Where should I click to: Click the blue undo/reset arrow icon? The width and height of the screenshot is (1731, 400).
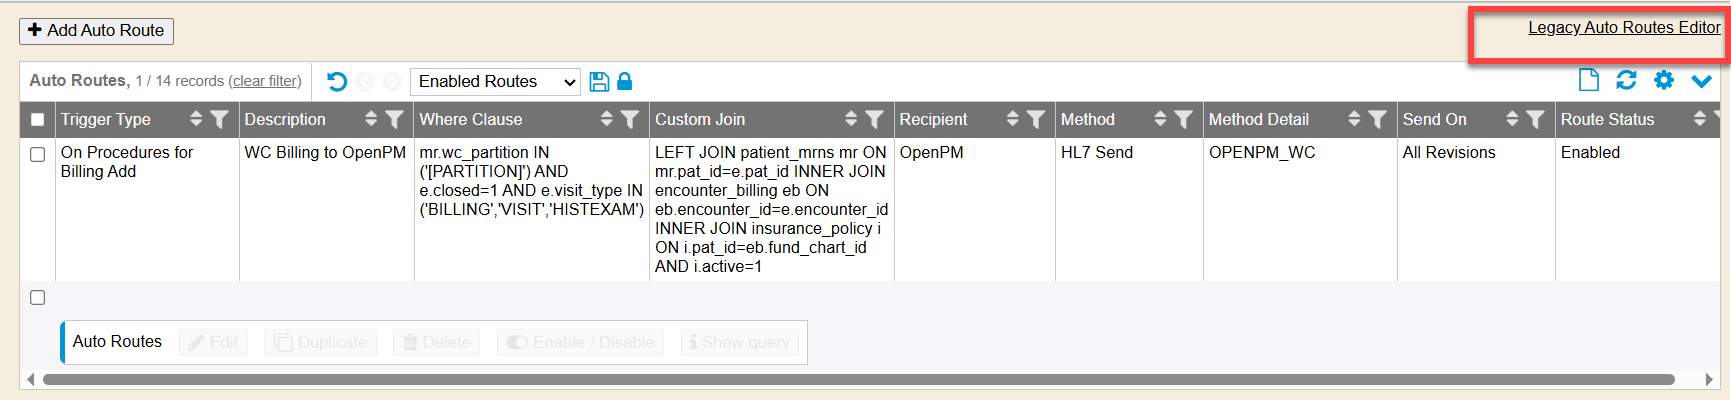(337, 82)
